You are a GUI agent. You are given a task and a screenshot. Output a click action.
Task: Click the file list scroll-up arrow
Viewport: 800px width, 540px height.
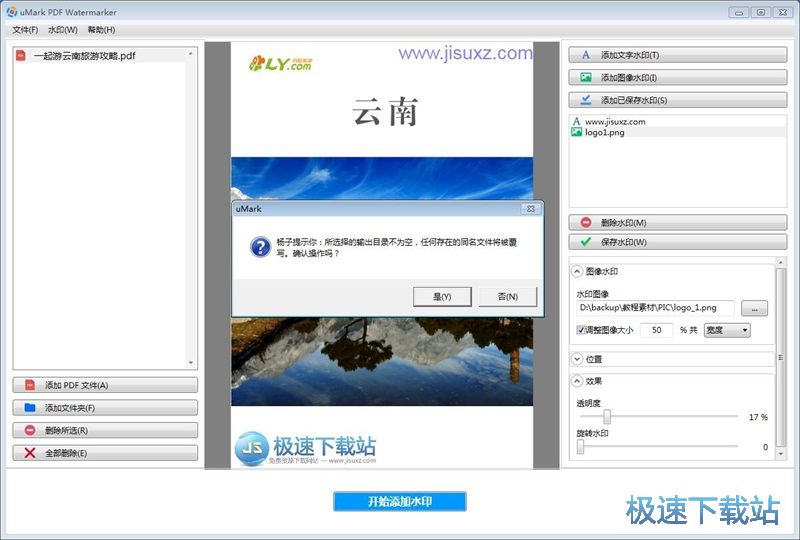191,53
